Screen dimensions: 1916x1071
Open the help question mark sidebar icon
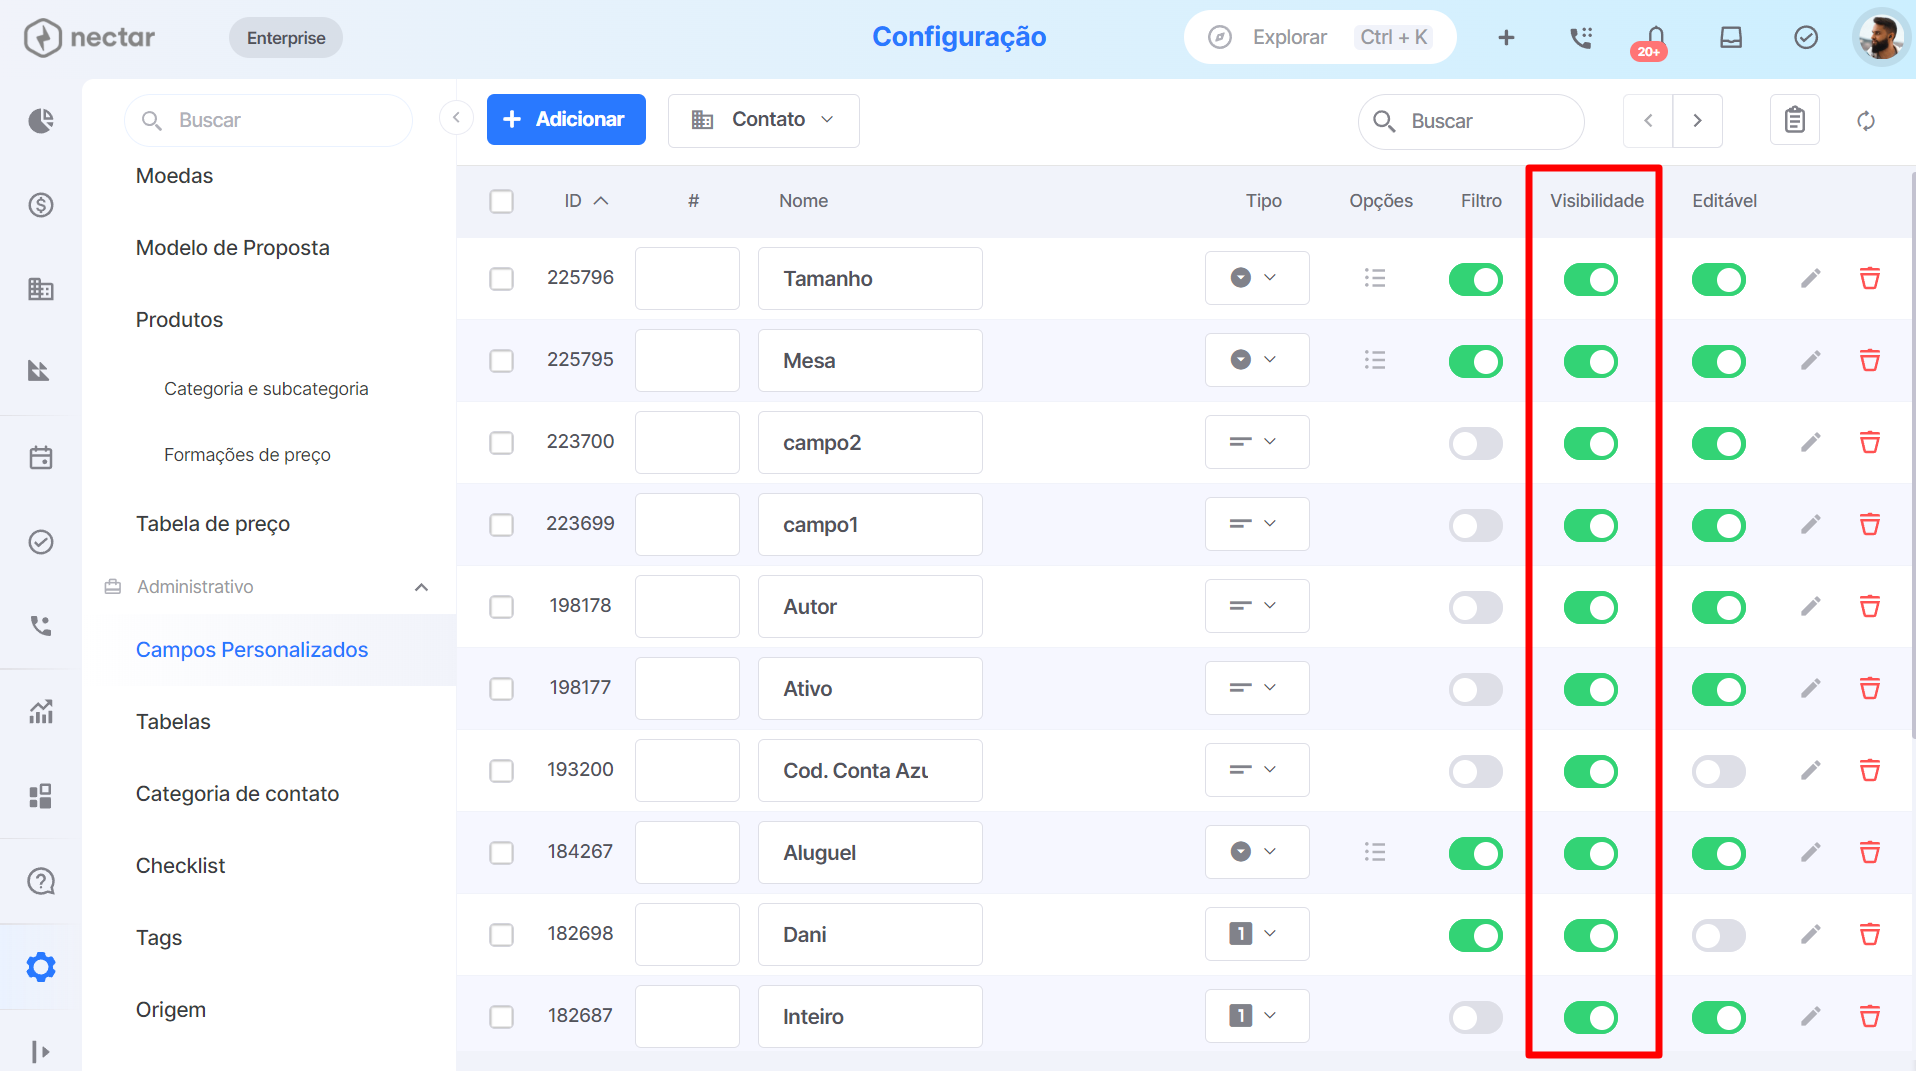click(x=41, y=881)
